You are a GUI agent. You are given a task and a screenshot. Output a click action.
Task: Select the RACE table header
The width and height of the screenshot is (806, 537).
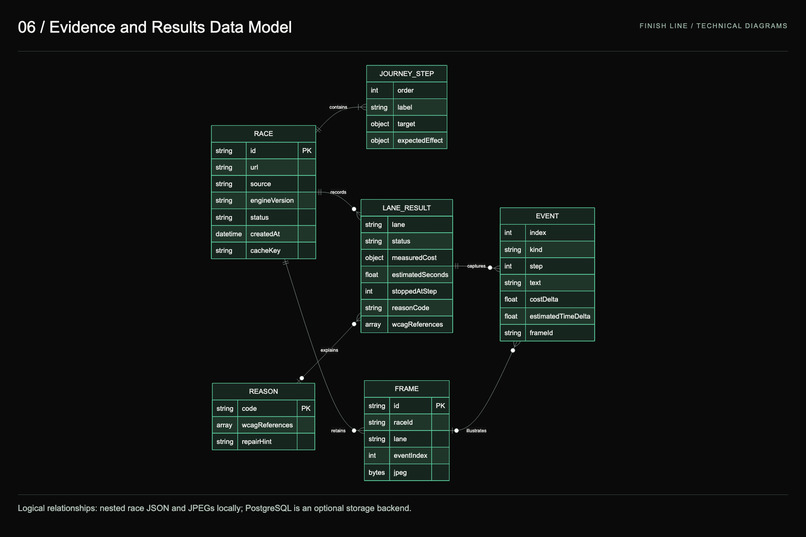coord(263,134)
